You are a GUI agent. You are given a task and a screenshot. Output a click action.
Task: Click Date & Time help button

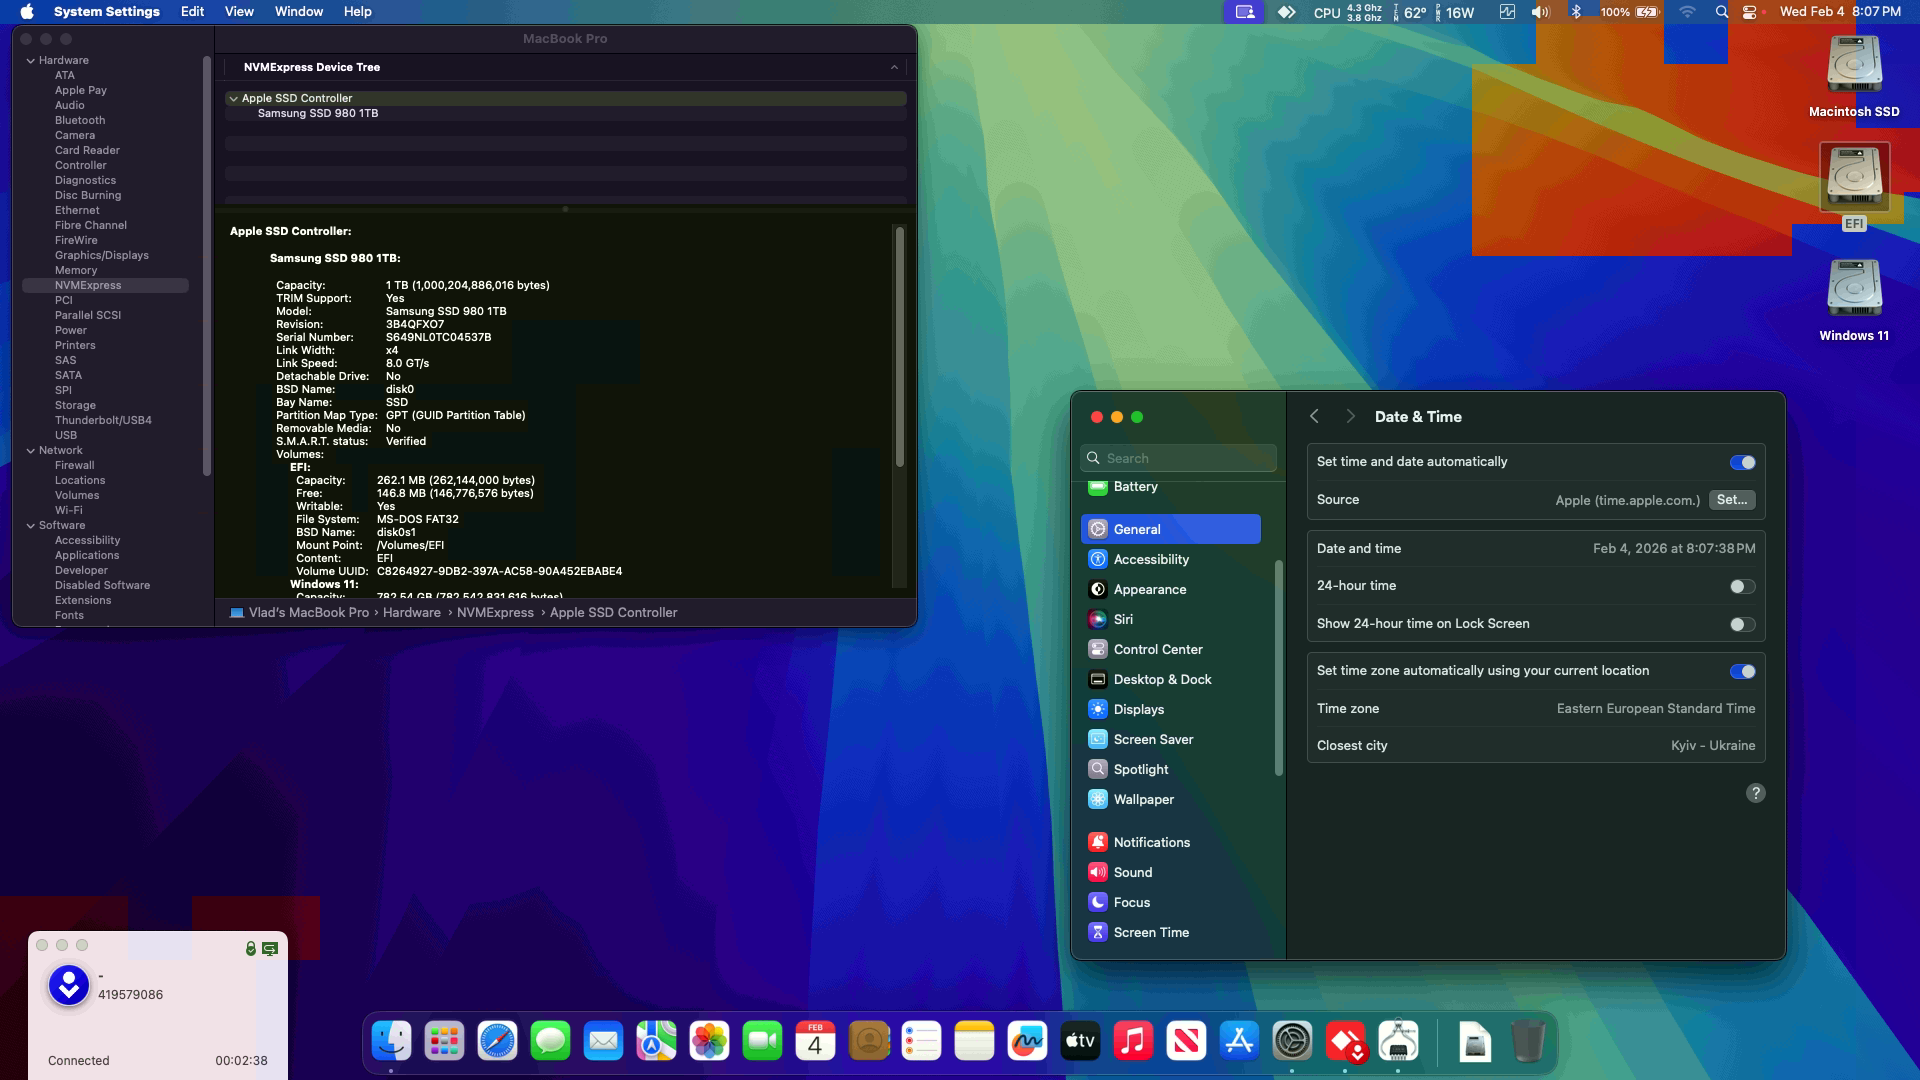pyautogui.click(x=1755, y=793)
